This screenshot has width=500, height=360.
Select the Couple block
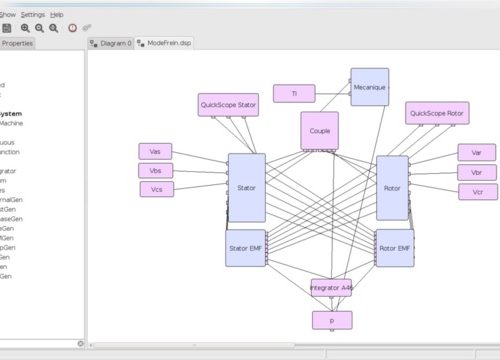(x=320, y=131)
